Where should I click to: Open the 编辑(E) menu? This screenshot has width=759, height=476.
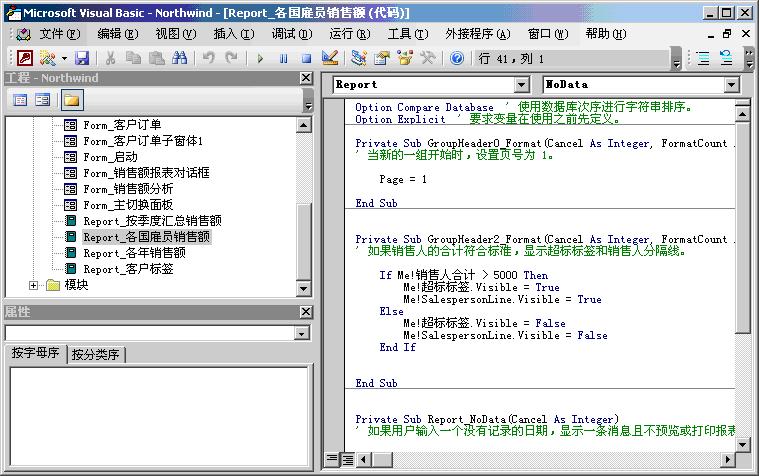click(x=118, y=34)
